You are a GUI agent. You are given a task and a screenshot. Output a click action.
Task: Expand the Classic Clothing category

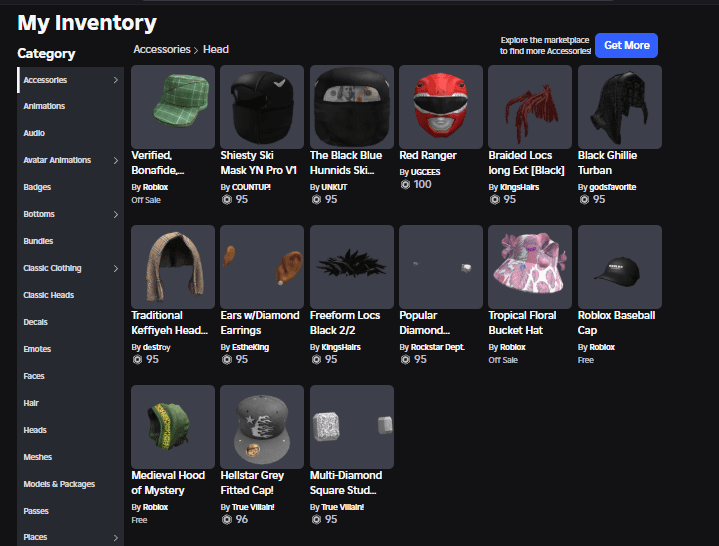tap(115, 268)
